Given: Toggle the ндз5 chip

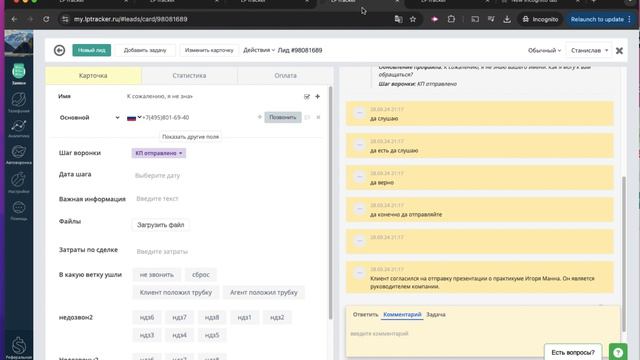Looking at the screenshot, I should point(212,335).
